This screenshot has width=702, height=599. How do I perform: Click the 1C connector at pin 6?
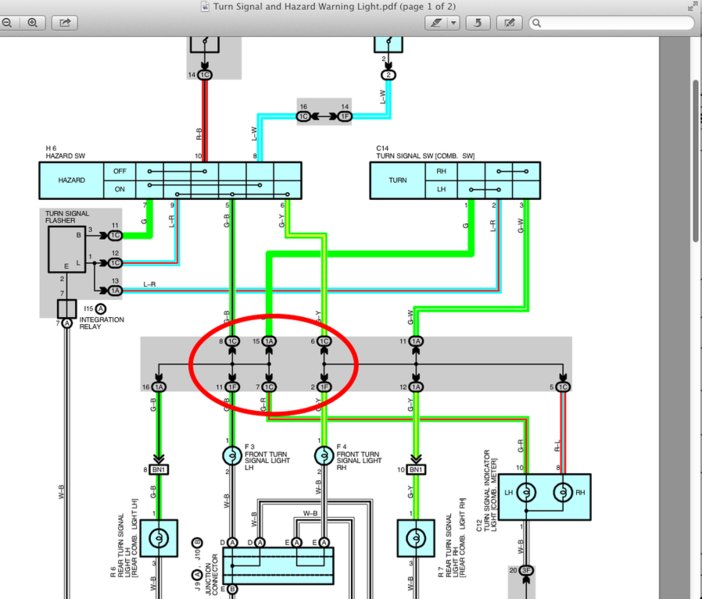pos(324,341)
